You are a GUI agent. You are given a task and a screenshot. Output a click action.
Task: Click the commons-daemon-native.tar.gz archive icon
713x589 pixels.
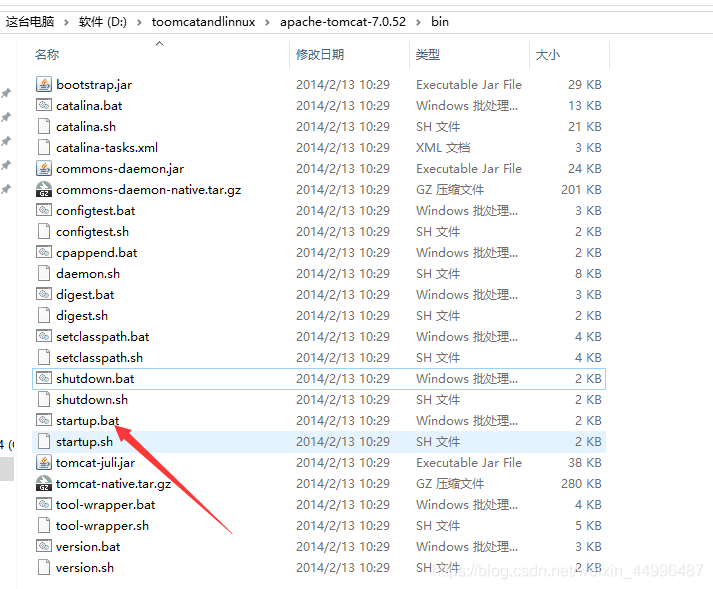[x=44, y=190]
